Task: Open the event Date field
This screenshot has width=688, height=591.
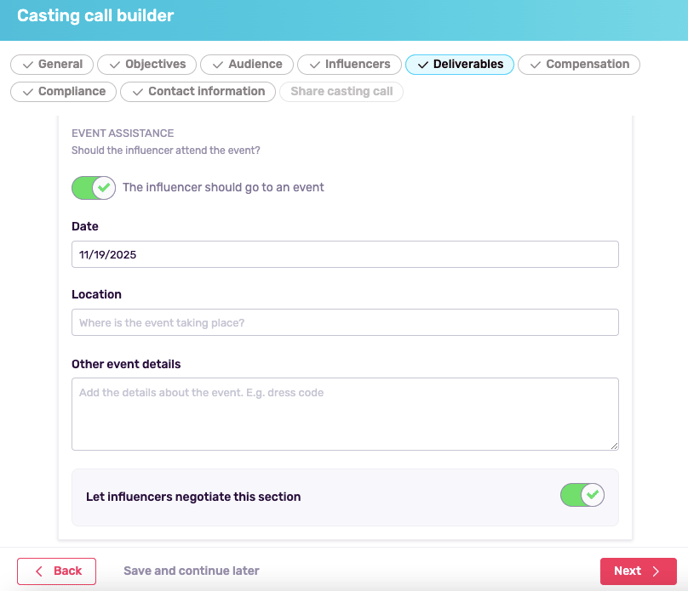Action: 345,255
